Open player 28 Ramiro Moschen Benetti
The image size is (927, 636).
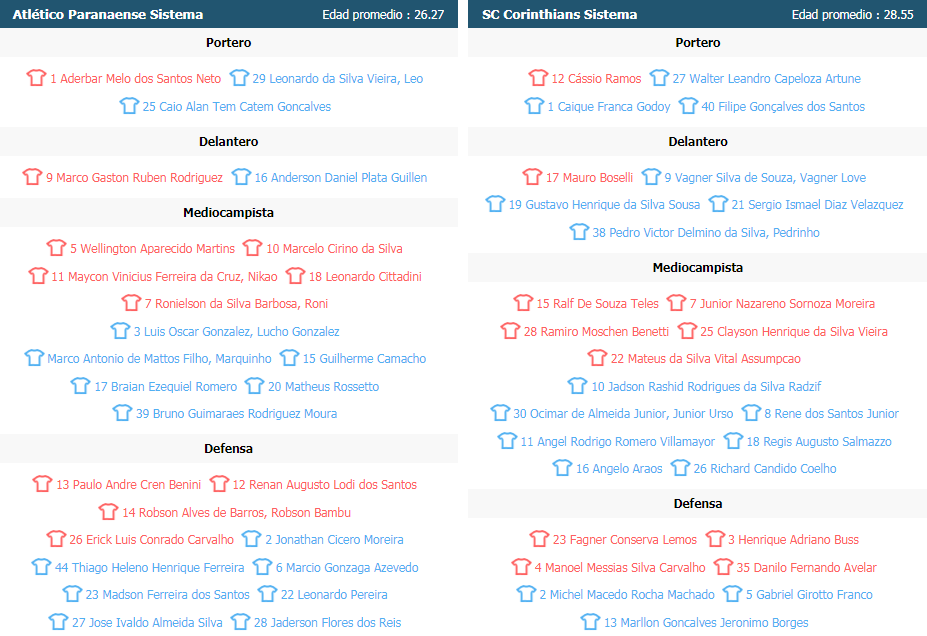click(596, 332)
